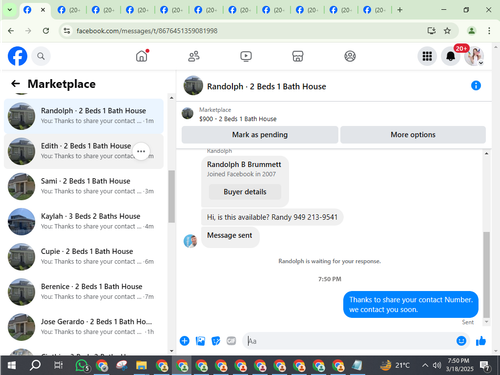Open Buyer details for Randolph B Brummett
500x375 pixels.
(x=245, y=192)
